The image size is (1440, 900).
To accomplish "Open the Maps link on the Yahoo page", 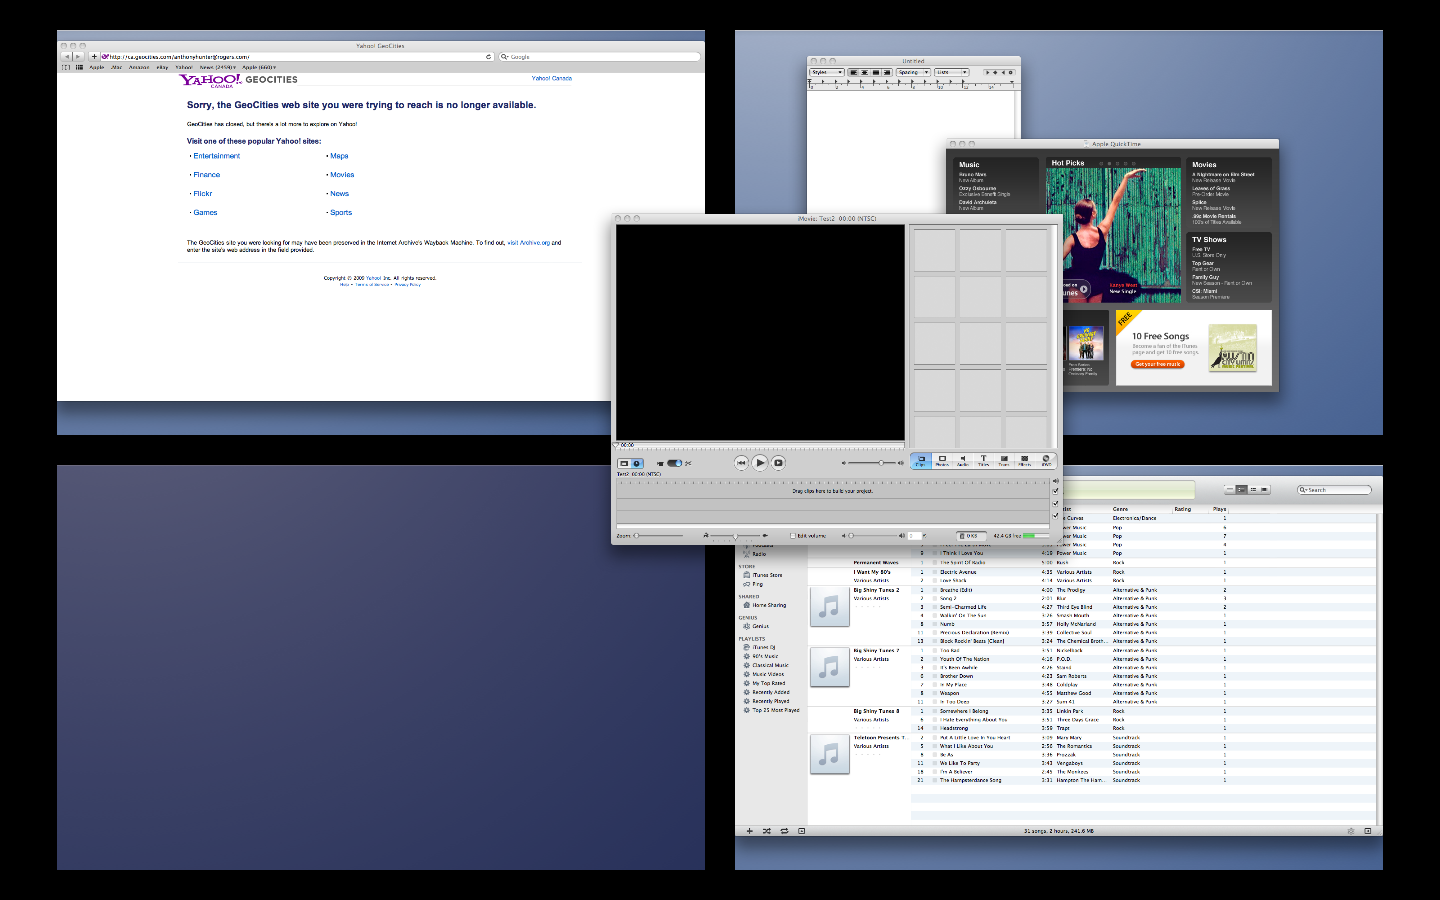I will (x=339, y=156).
